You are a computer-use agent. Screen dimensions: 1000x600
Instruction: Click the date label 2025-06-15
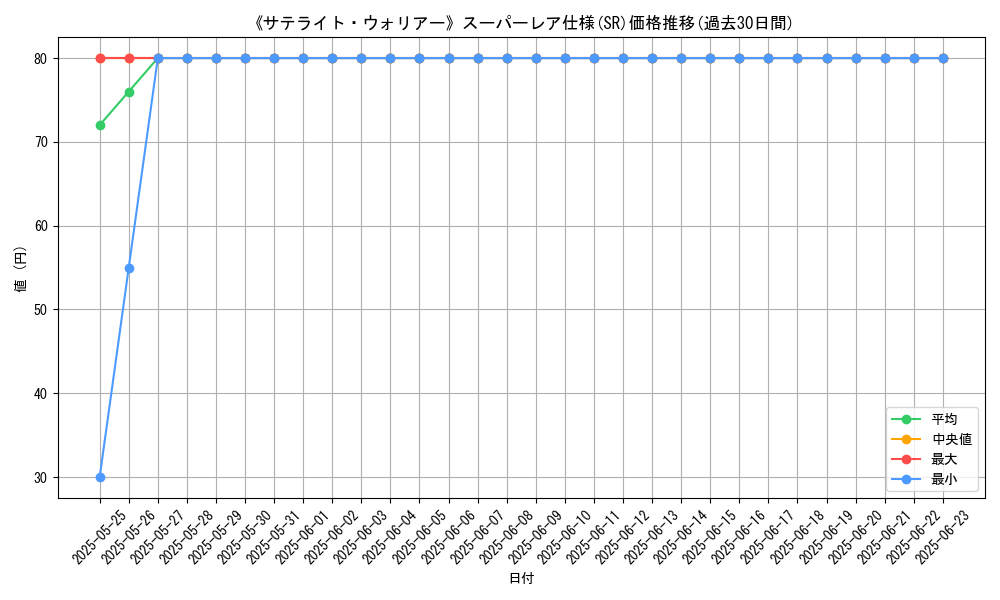pyautogui.click(x=709, y=538)
